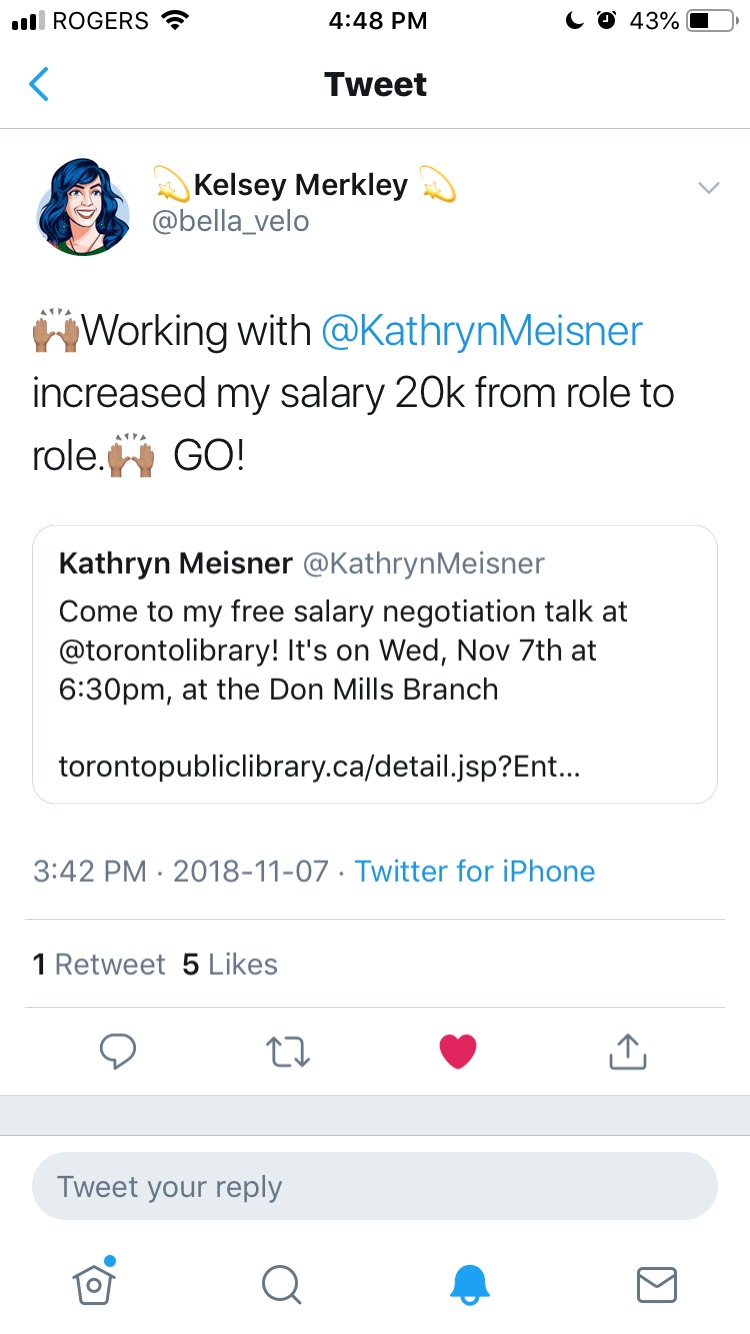View the 1 Retweet list
750x1334 pixels.
click(x=98, y=964)
